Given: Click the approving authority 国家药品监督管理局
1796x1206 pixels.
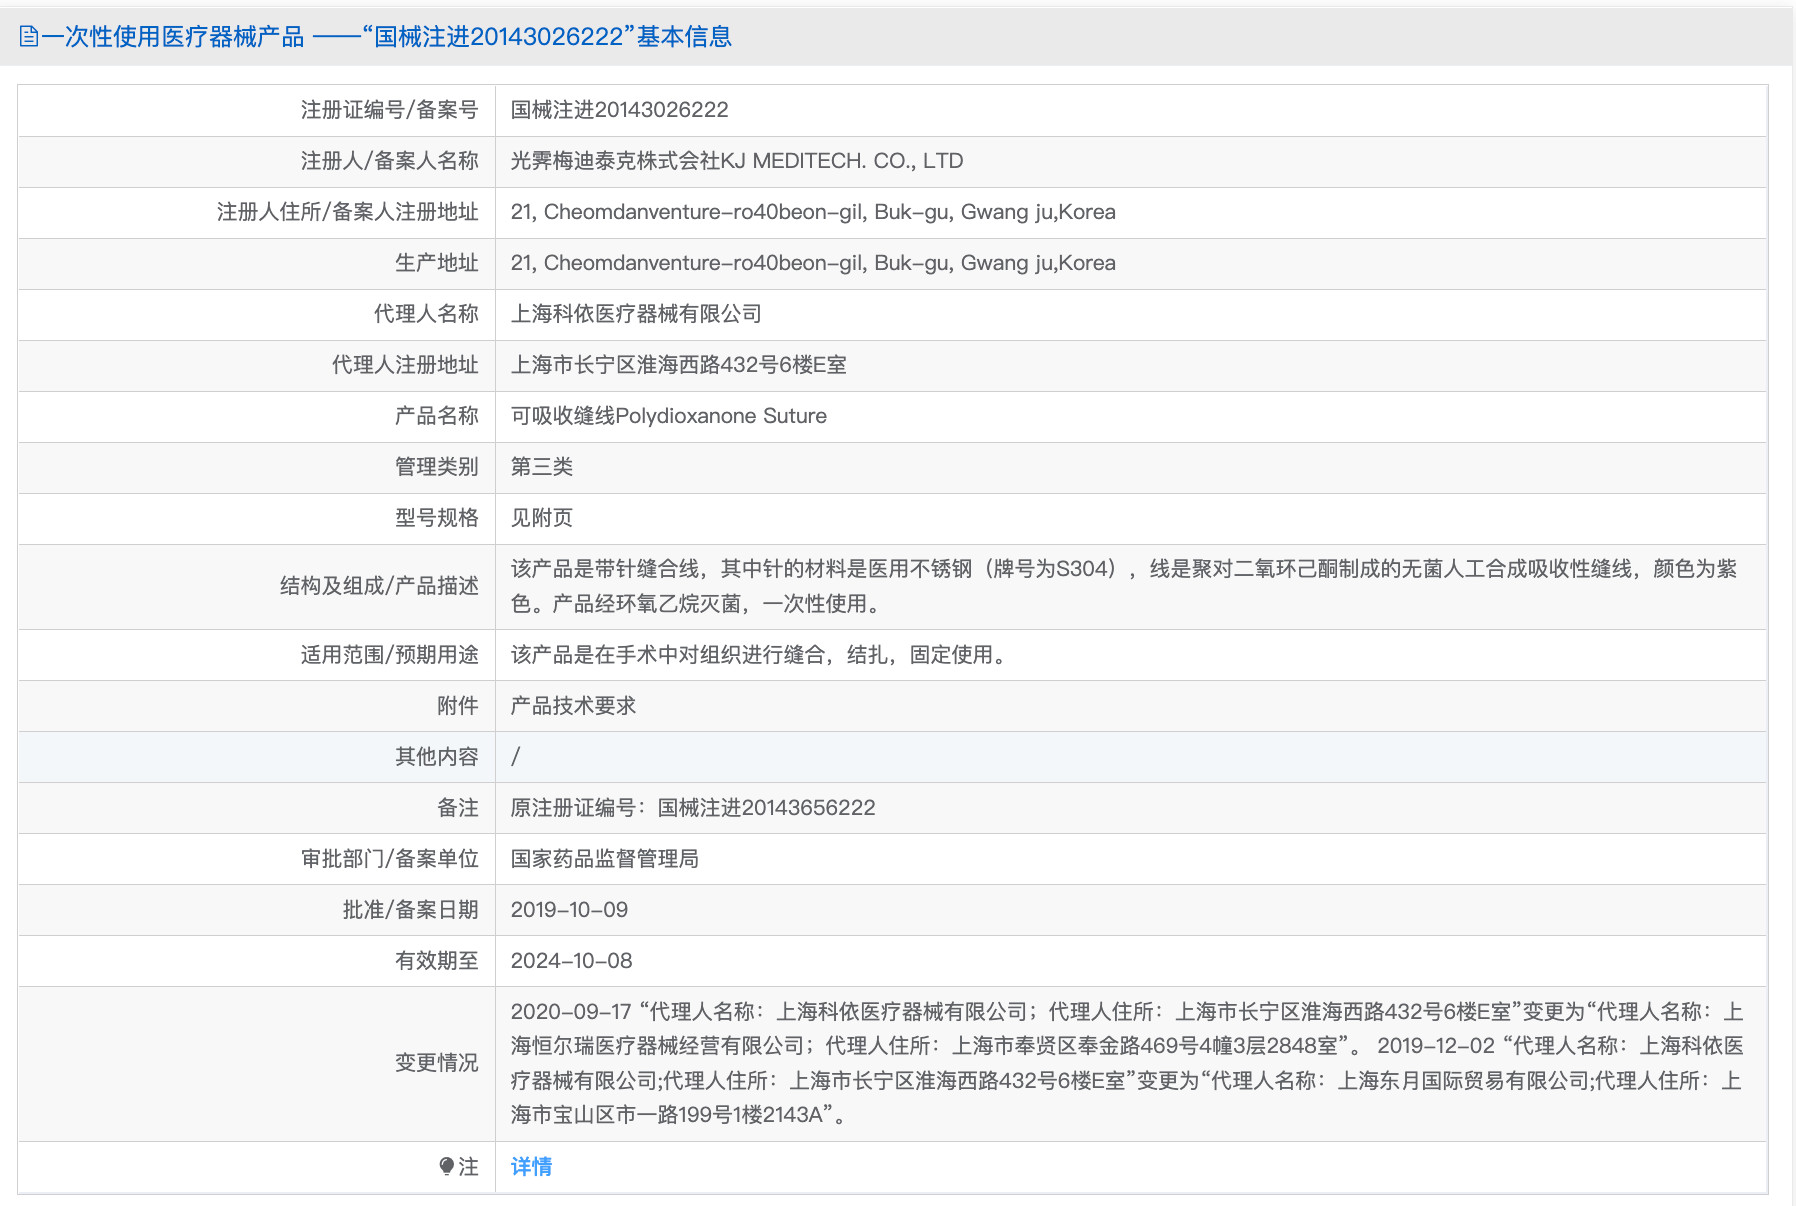Looking at the screenshot, I should [x=605, y=859].
